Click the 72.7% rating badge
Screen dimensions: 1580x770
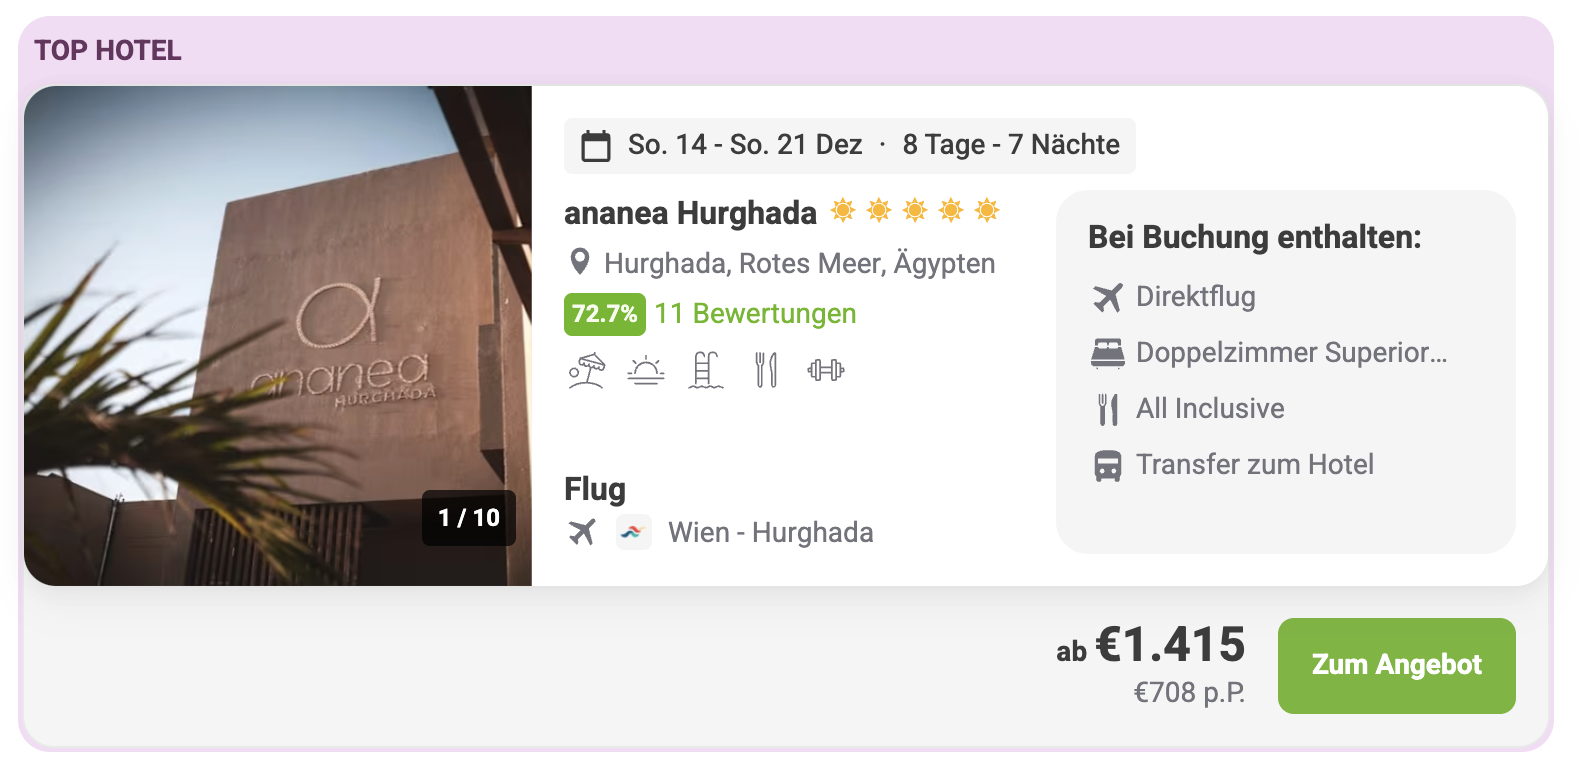[x=605, y=314]
